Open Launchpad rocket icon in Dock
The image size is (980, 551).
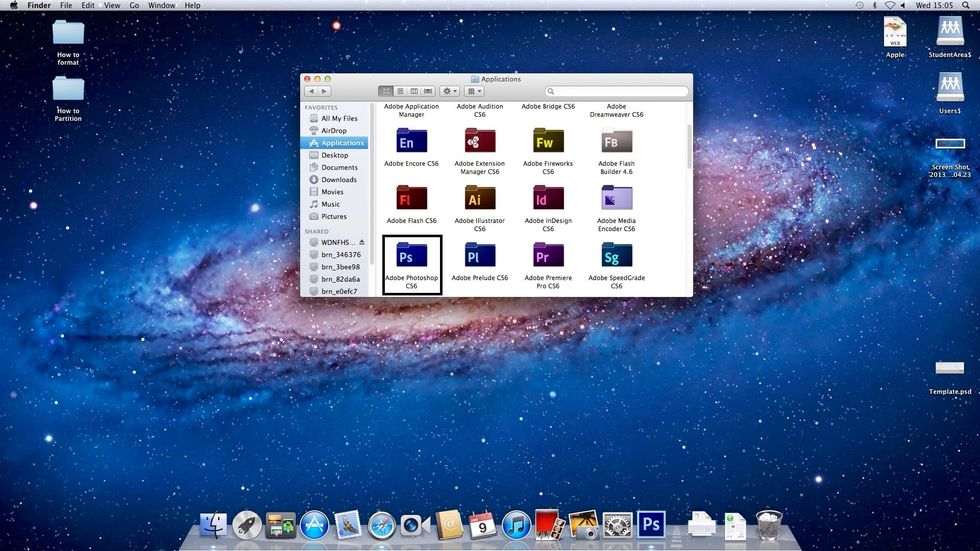[247, 525]
